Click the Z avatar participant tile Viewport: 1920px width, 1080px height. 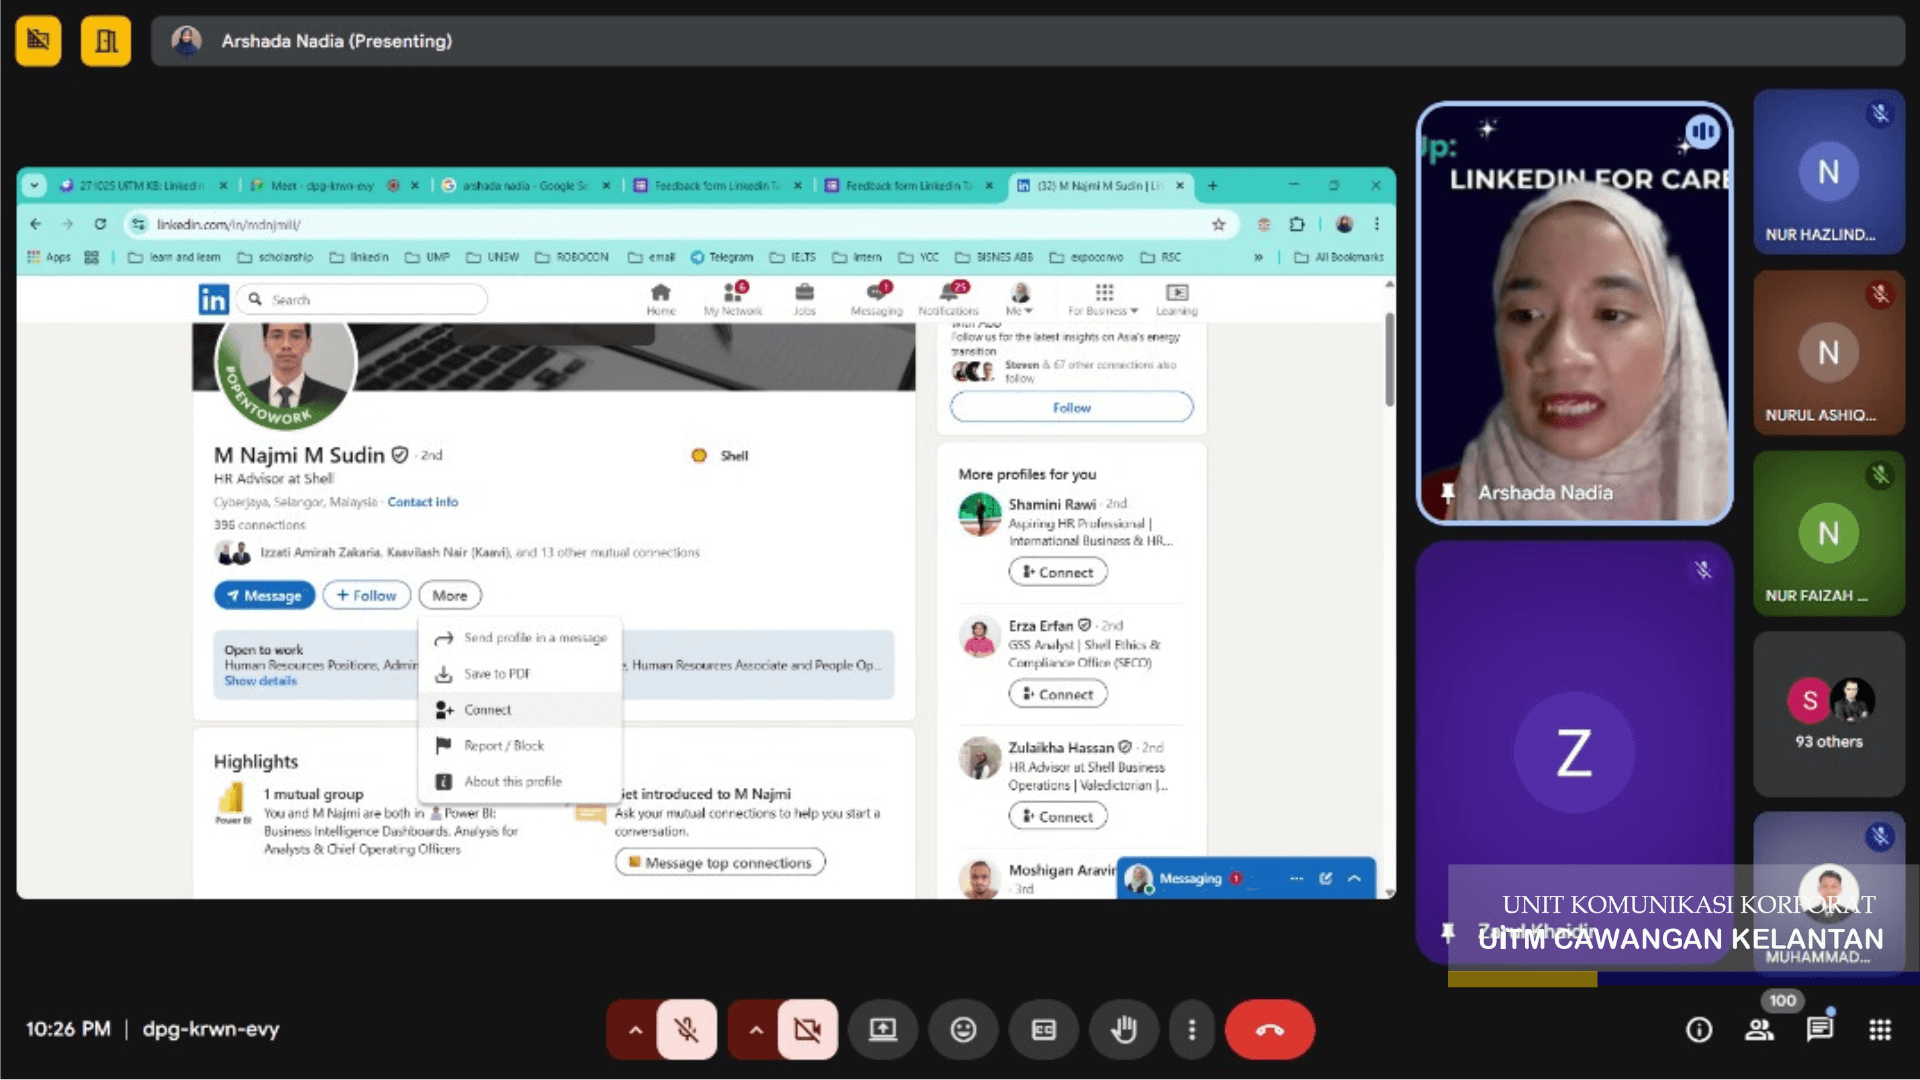(x=1573, y=752)
